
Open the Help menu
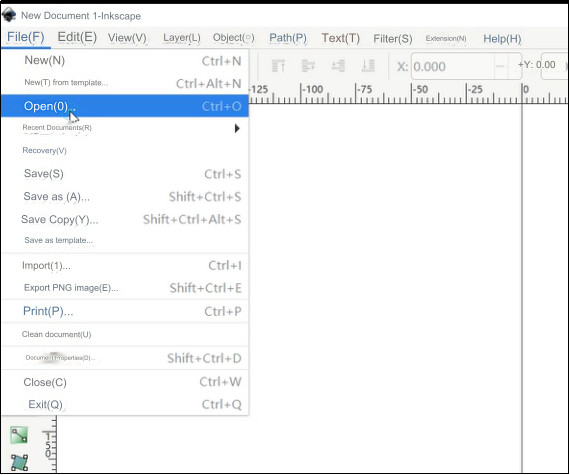click(502, 39)
